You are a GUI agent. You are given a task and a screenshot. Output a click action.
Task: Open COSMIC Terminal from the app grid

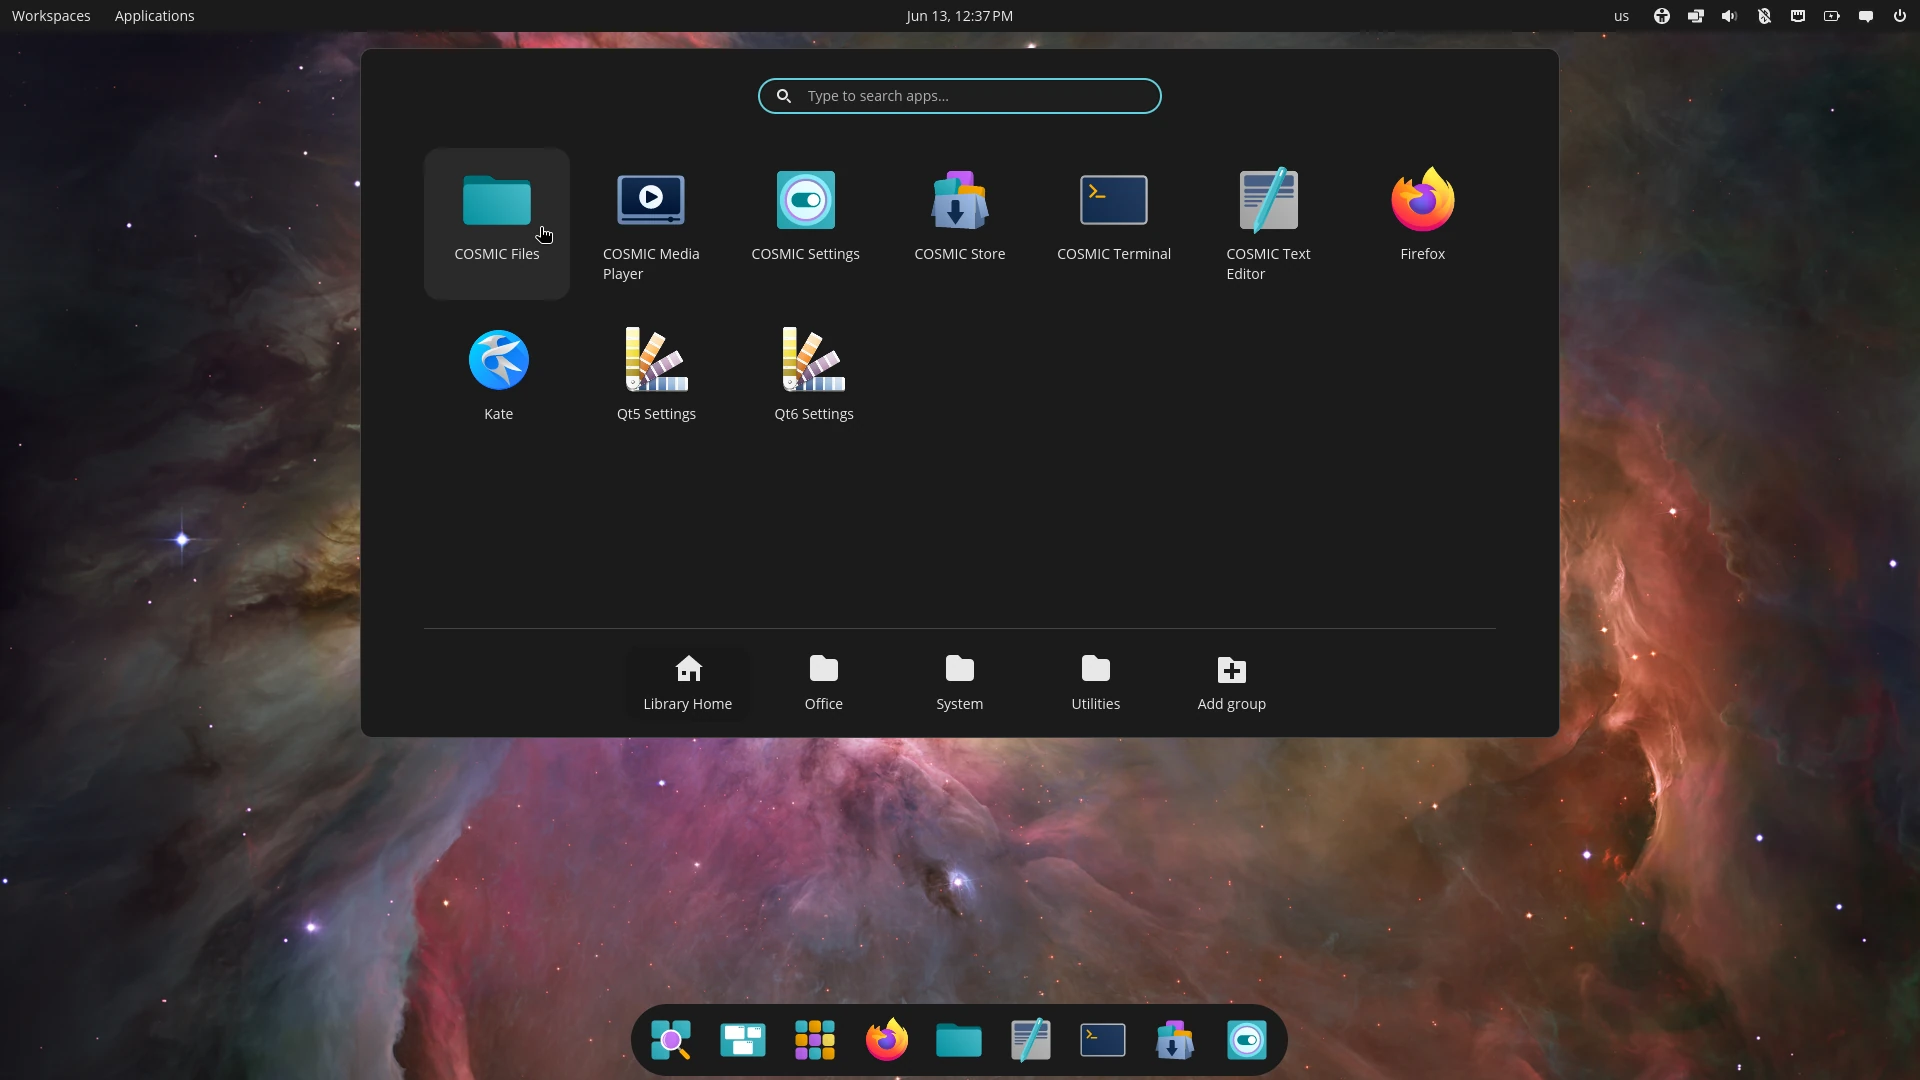pyautogui.click(x=1113, y=223)
